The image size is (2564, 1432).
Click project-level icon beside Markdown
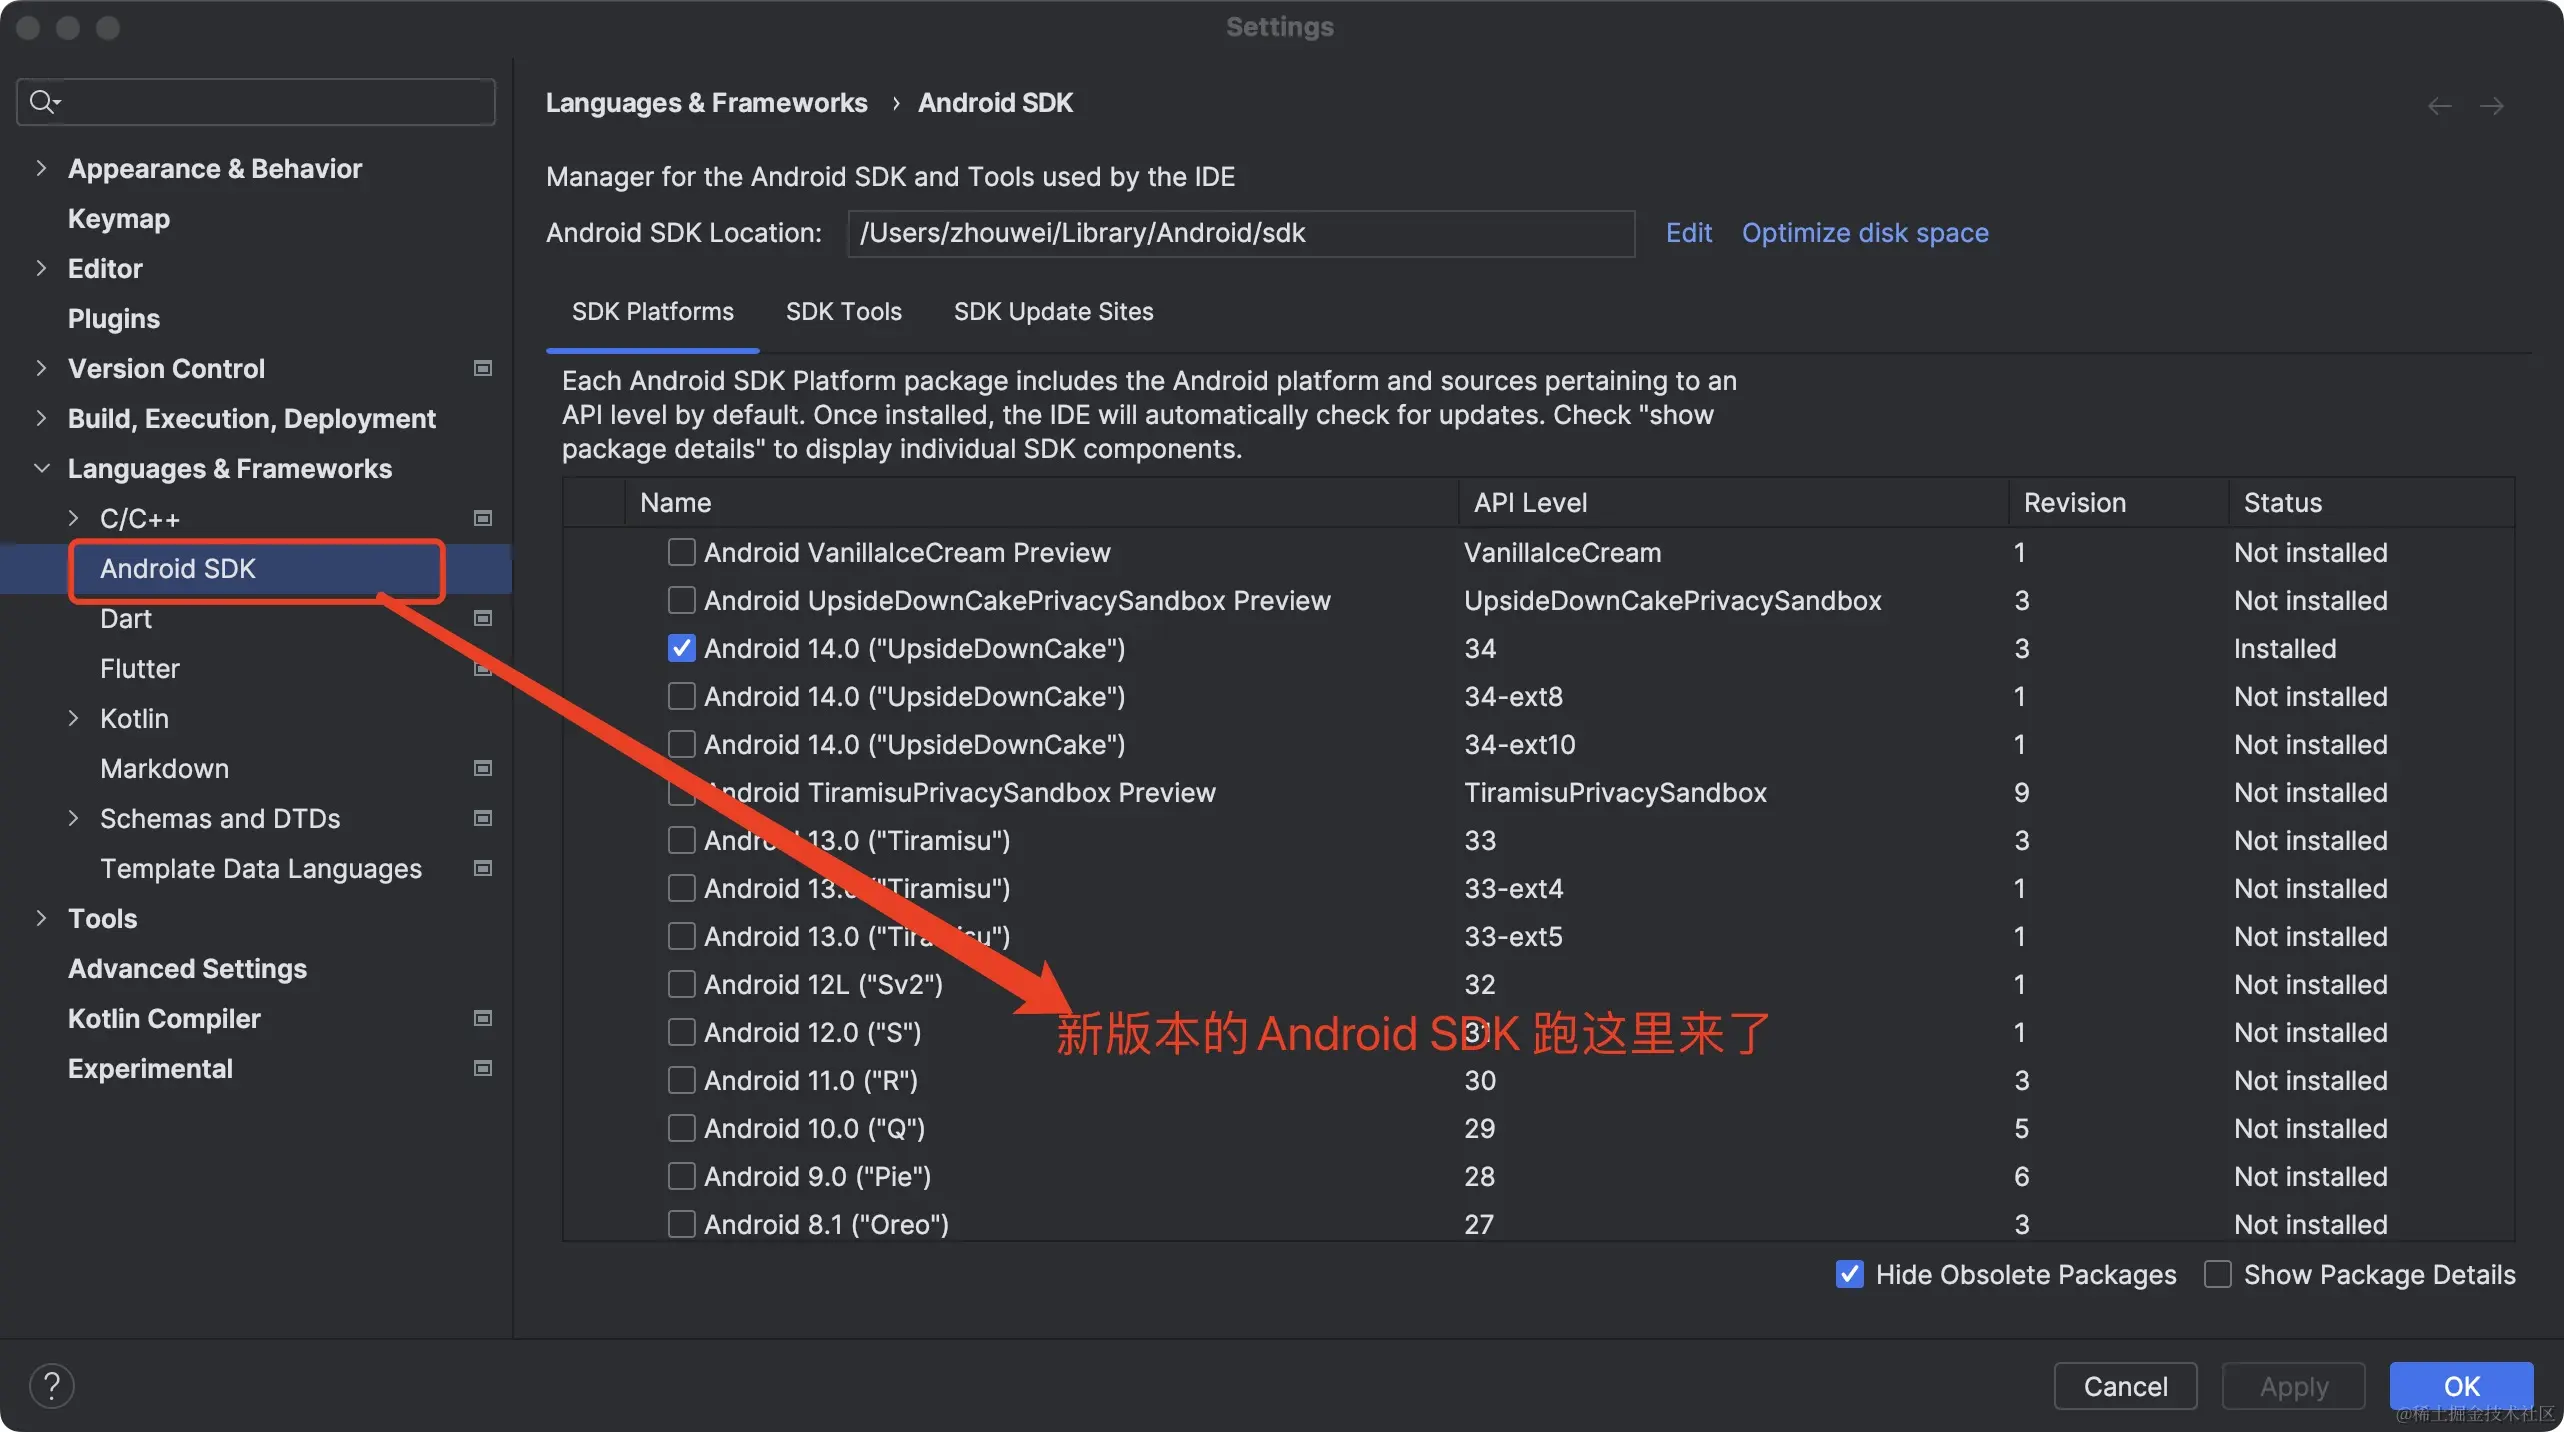[x=483, y=769]
